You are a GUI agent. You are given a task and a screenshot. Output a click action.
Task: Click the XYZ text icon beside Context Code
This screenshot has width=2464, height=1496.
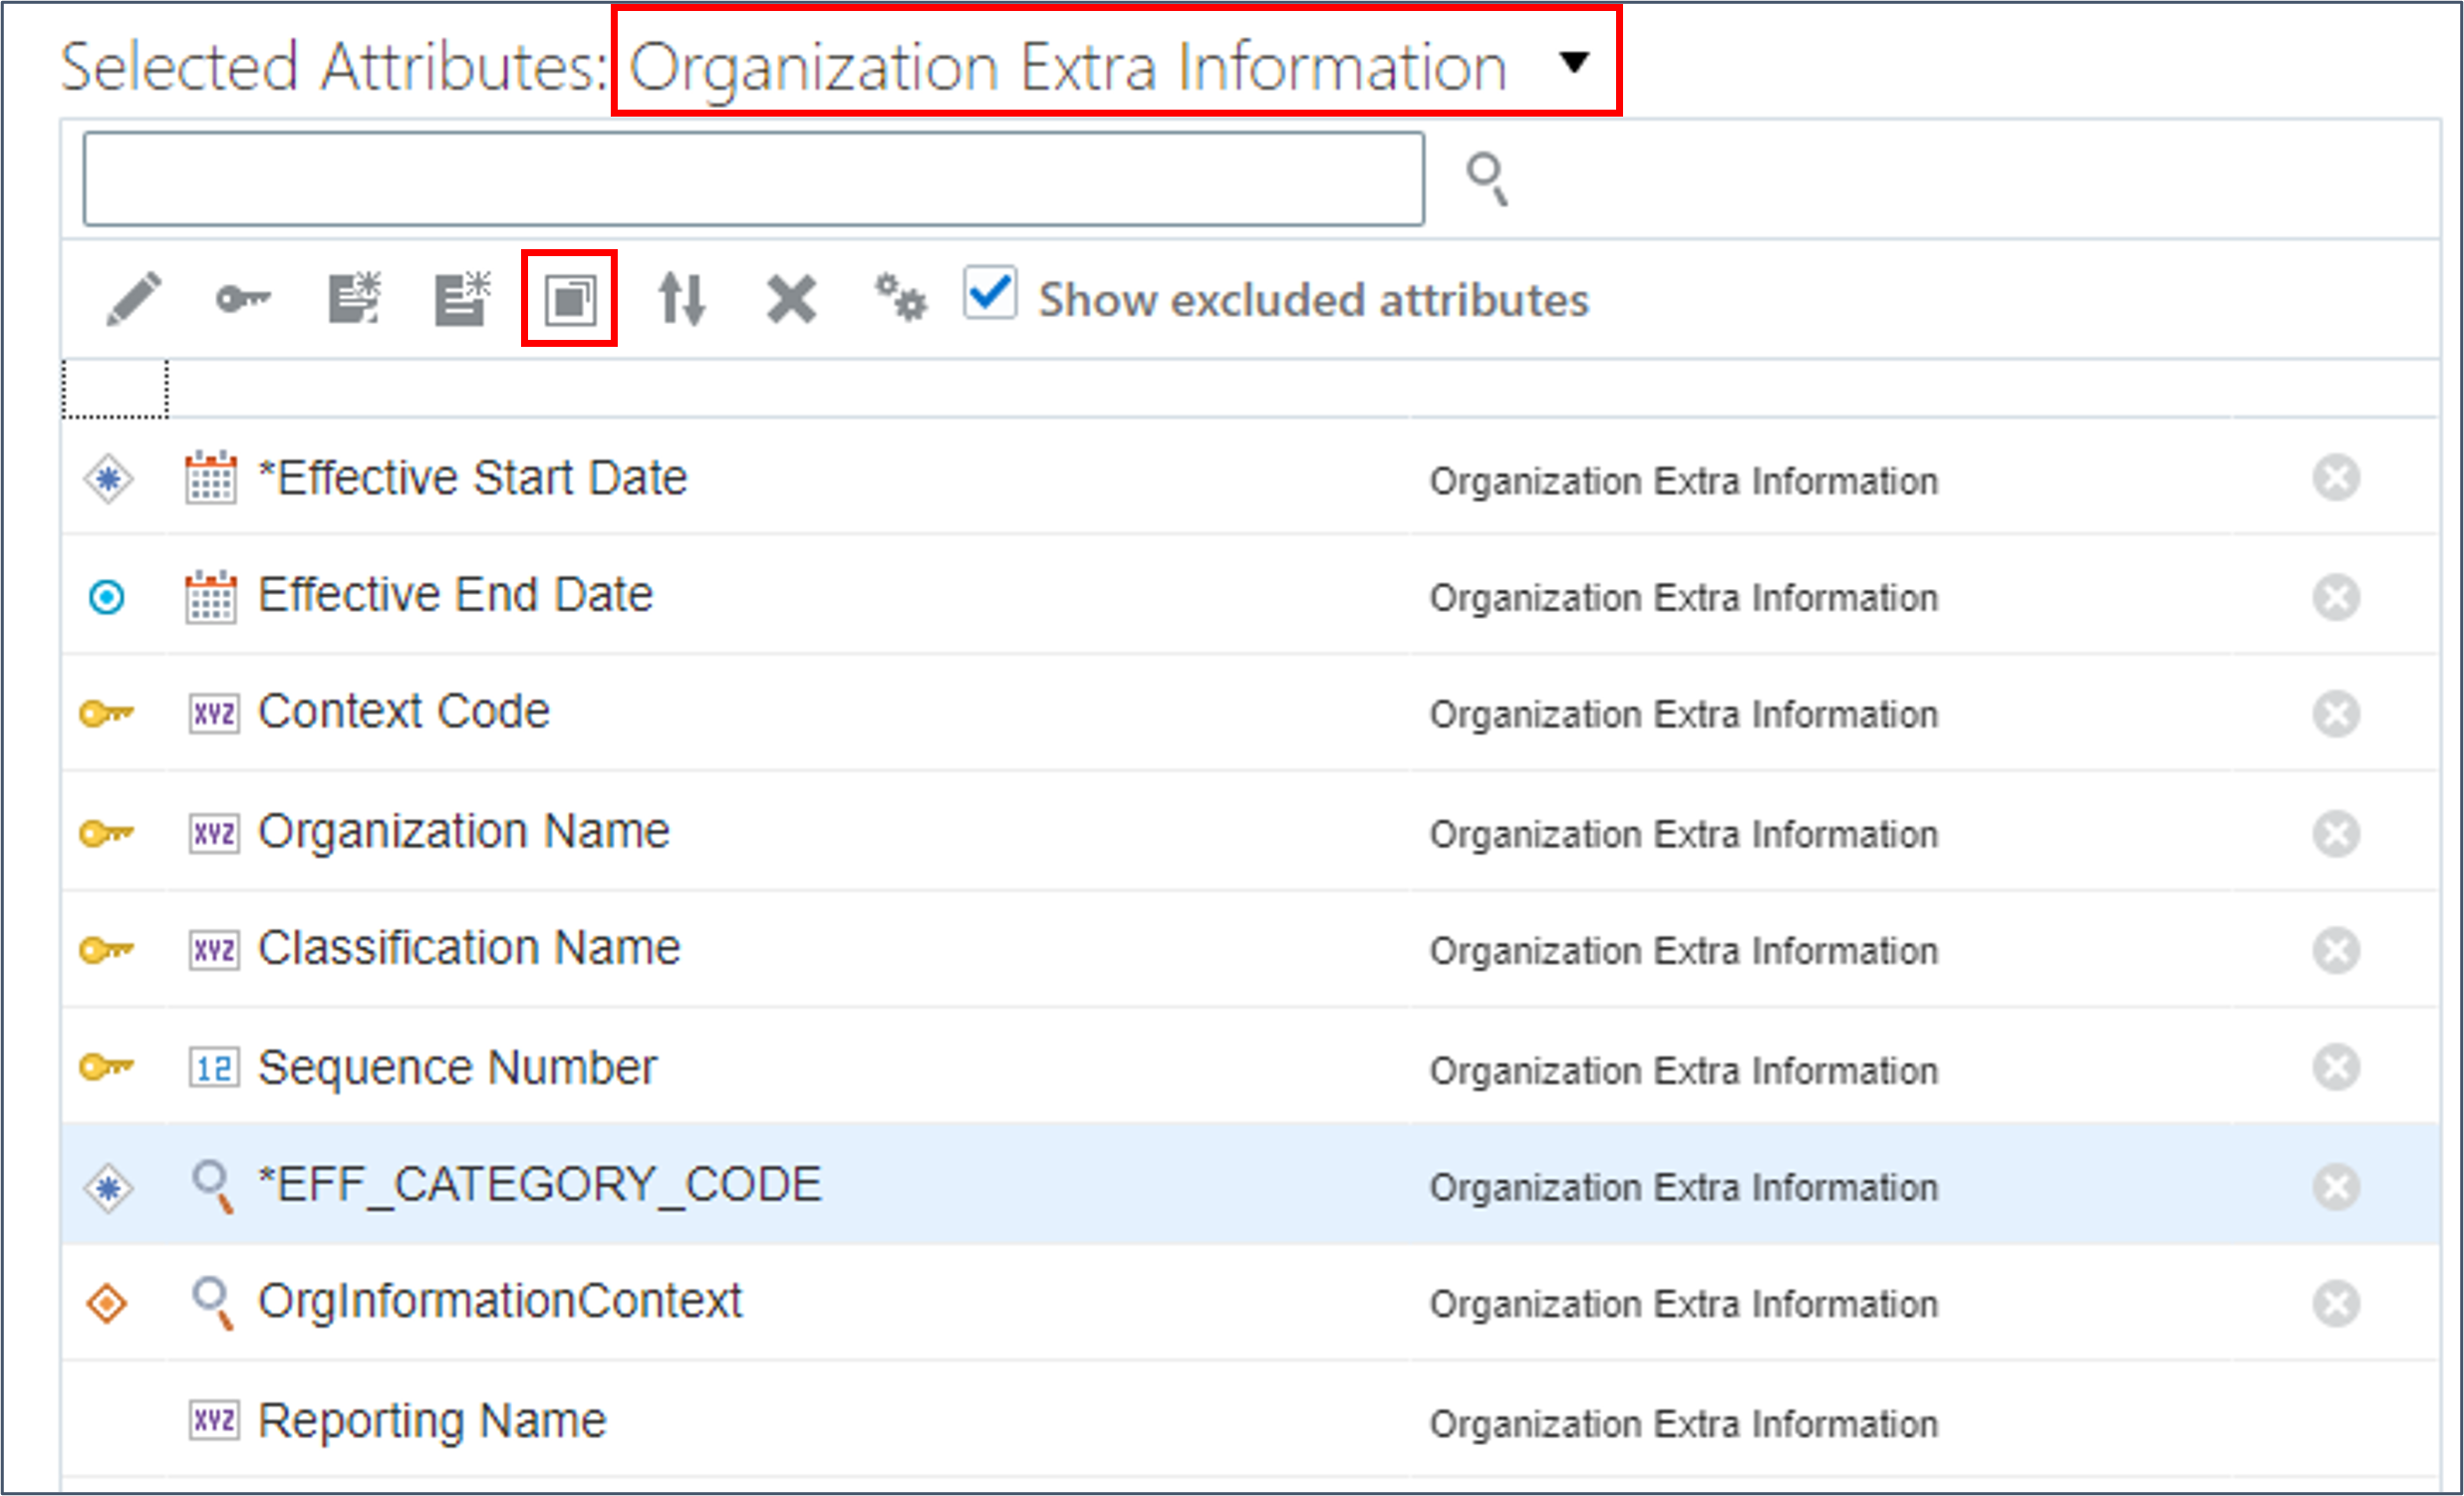click(x=212, y=712)
